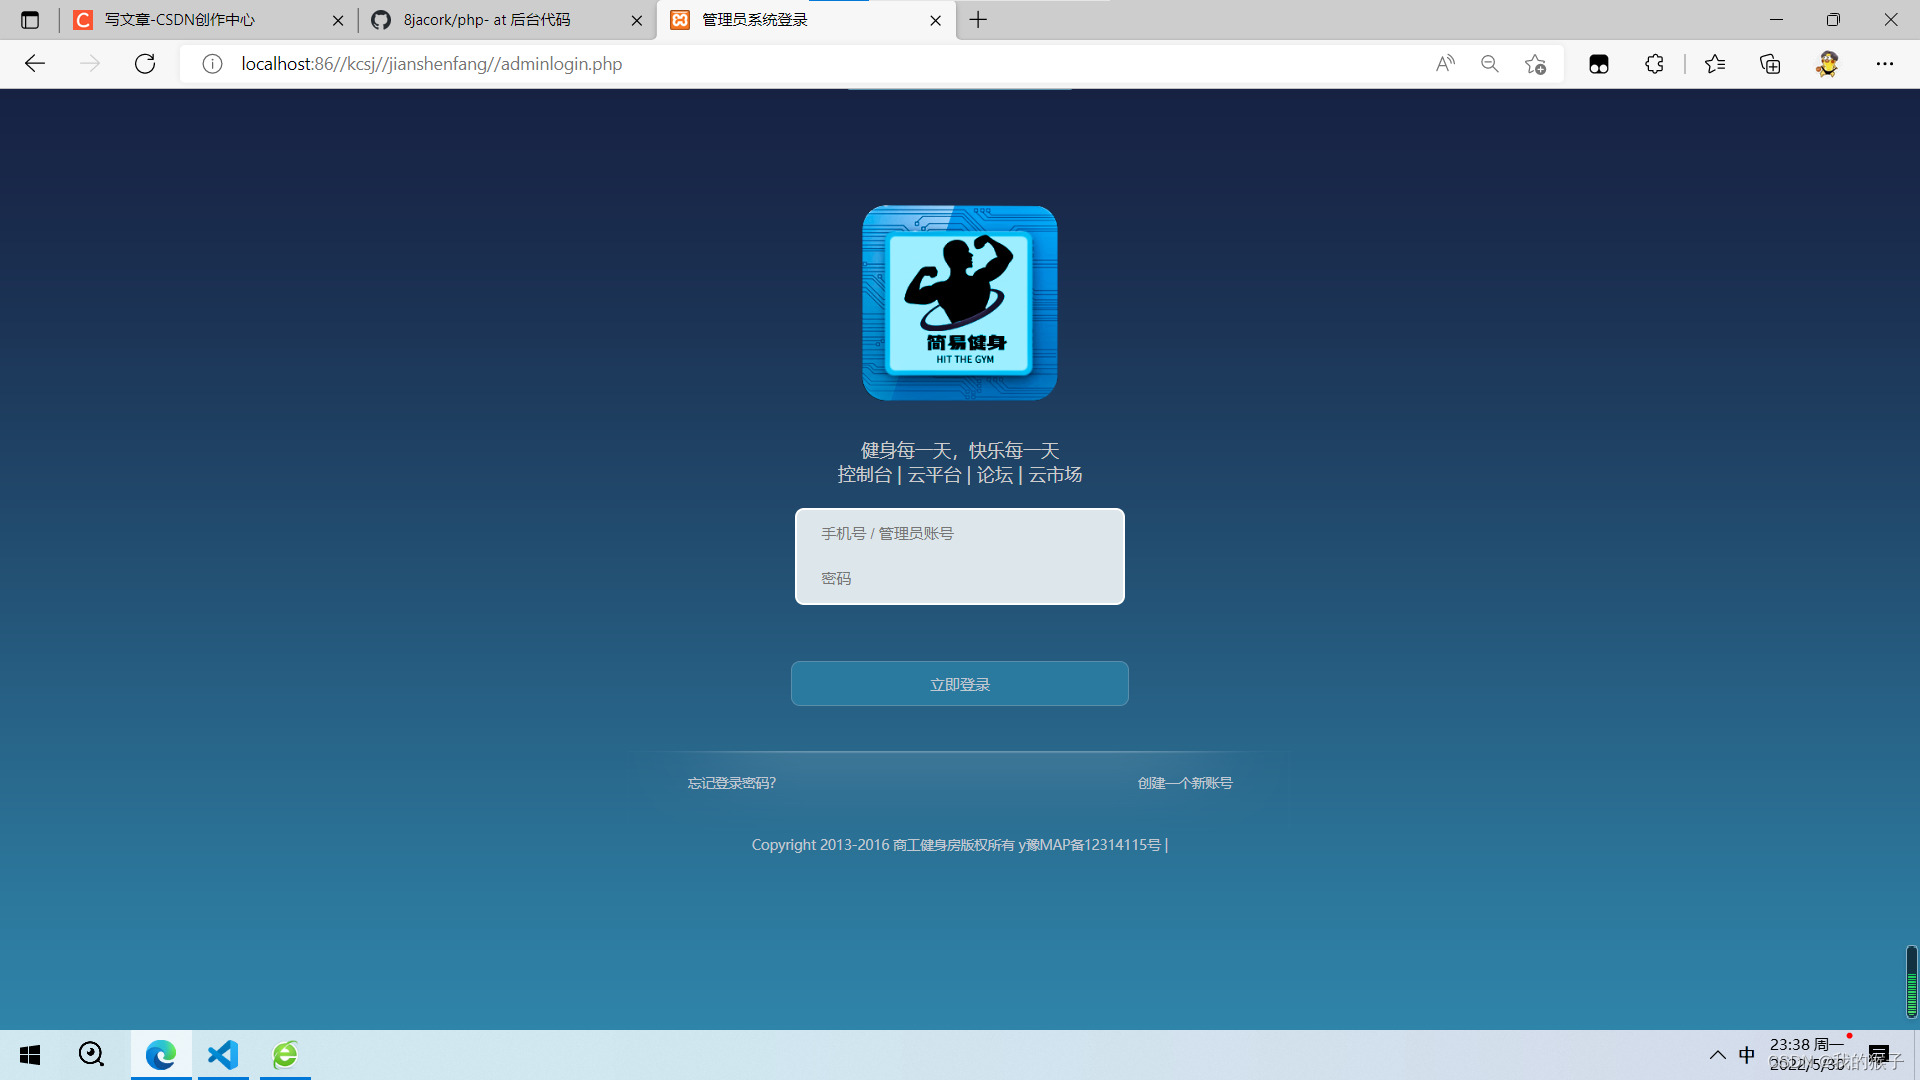Open the browser Extensions puzzle icon
1920x1080 pixels.
click(x=1654, y=64)
